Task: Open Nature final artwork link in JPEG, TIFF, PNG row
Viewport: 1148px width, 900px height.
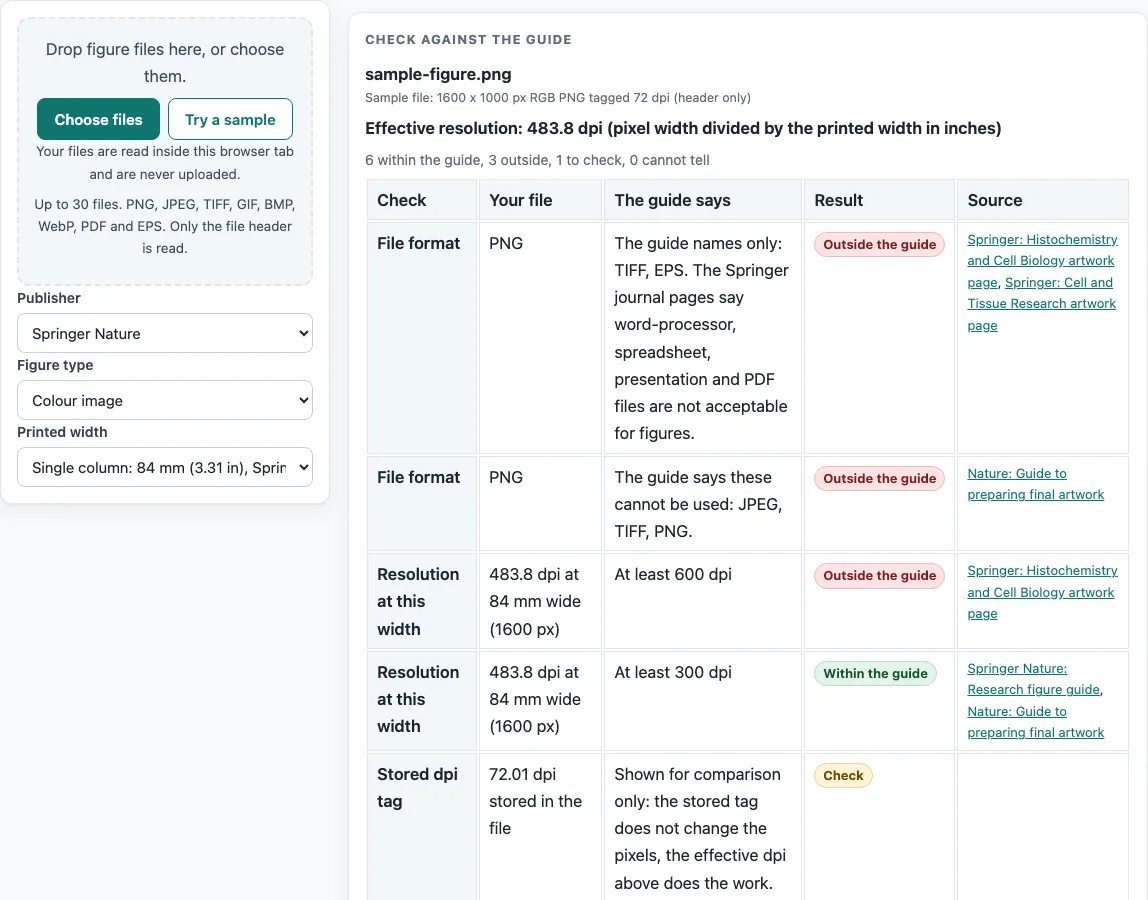Action: pyautogui.click(x=1035, y=484)
